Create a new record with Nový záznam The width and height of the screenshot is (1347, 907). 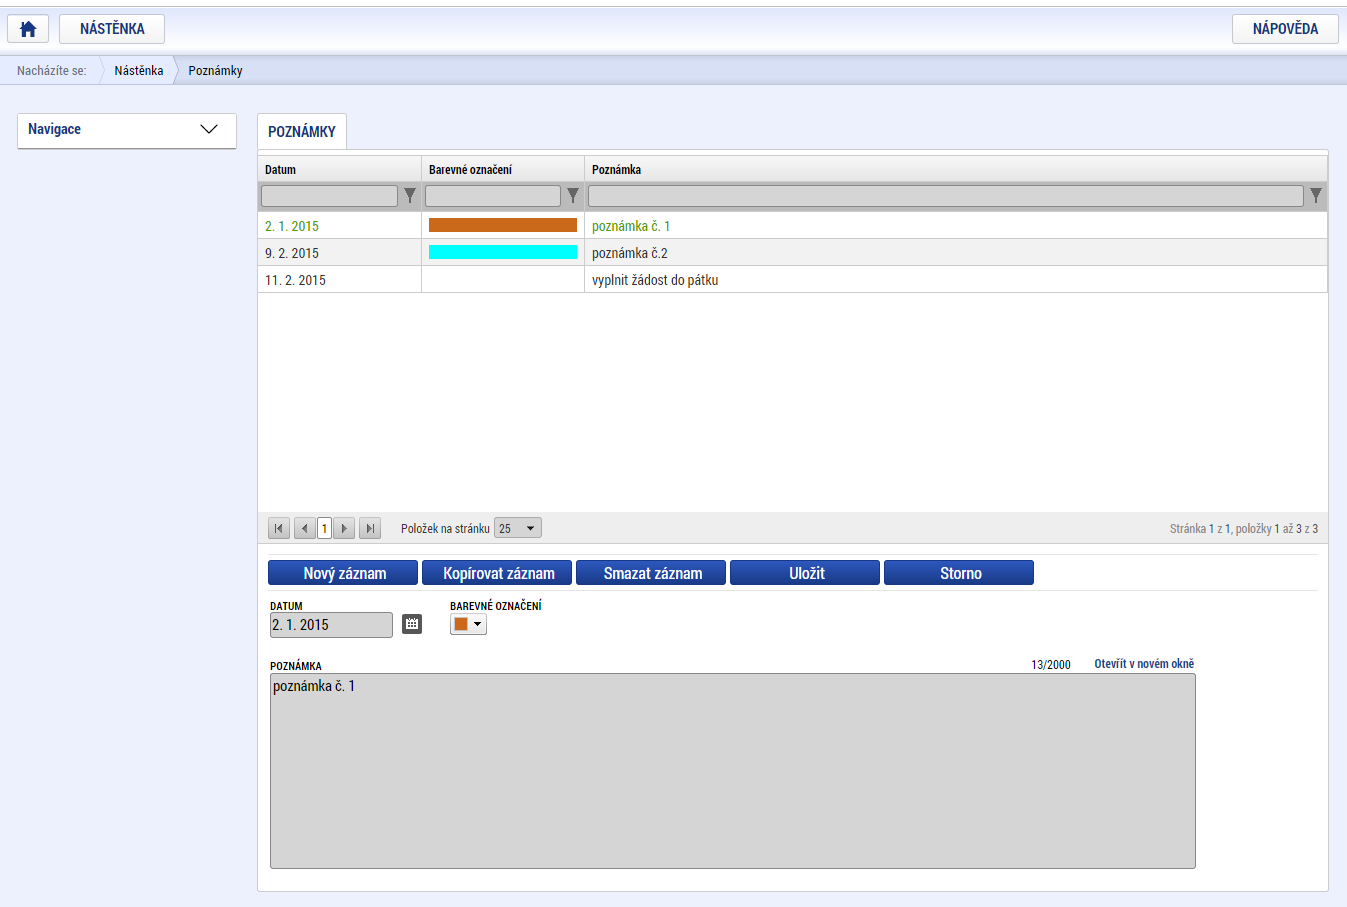click(x=343, y=573)
